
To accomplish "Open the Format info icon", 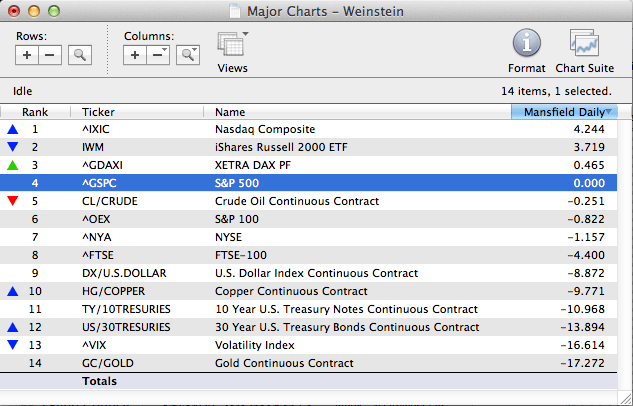I will [527, 45].
